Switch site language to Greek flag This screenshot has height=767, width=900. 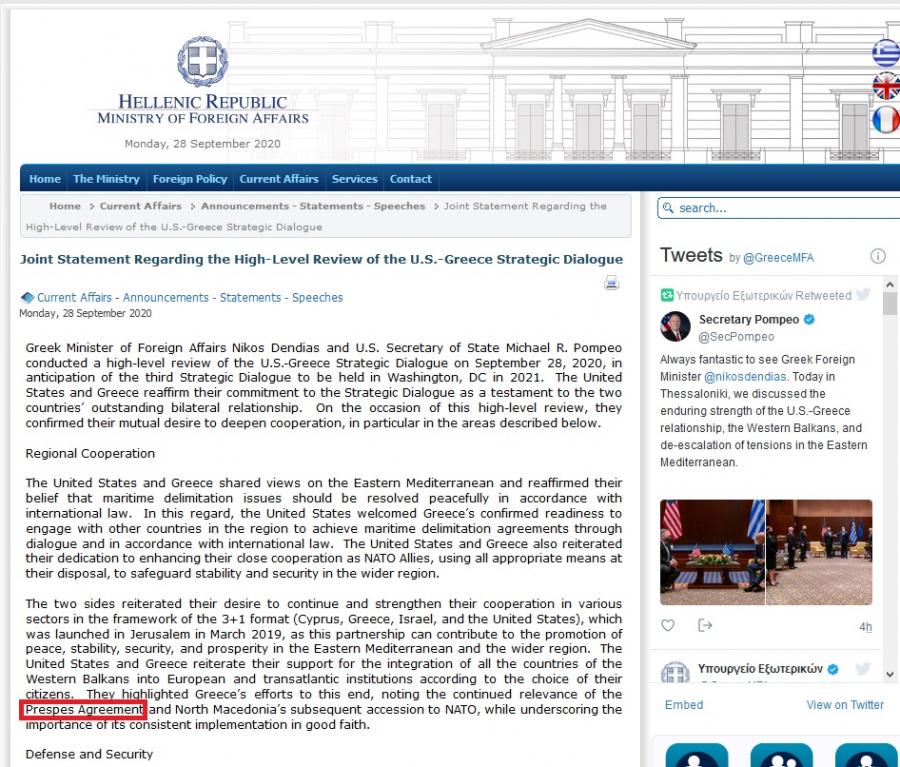(885, 51)
